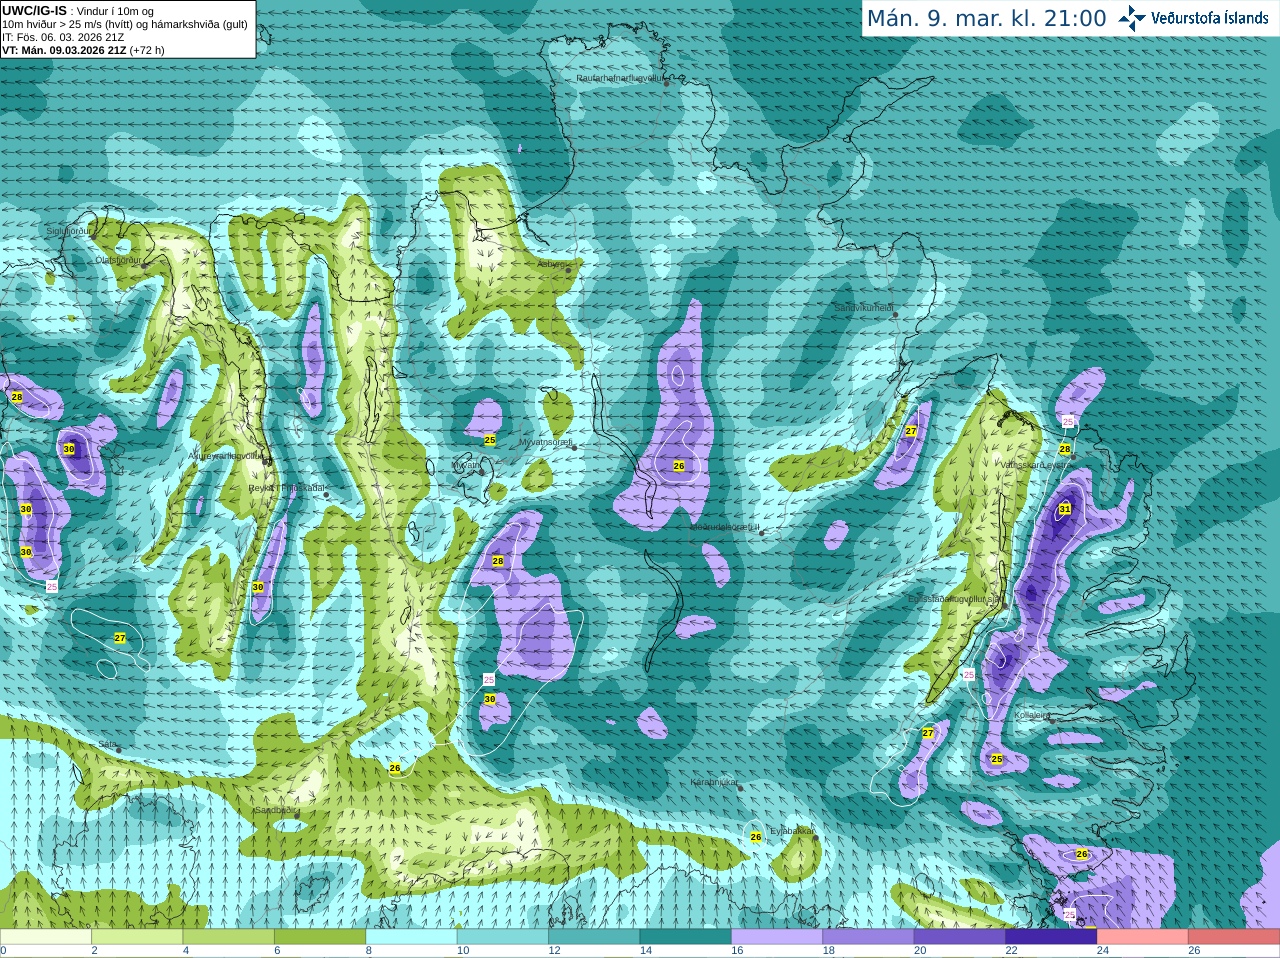This screenshot has height=958, width=1280.
Task: Pick the legend swatch above 26 m/s
Action: [x=1234, y=937]
